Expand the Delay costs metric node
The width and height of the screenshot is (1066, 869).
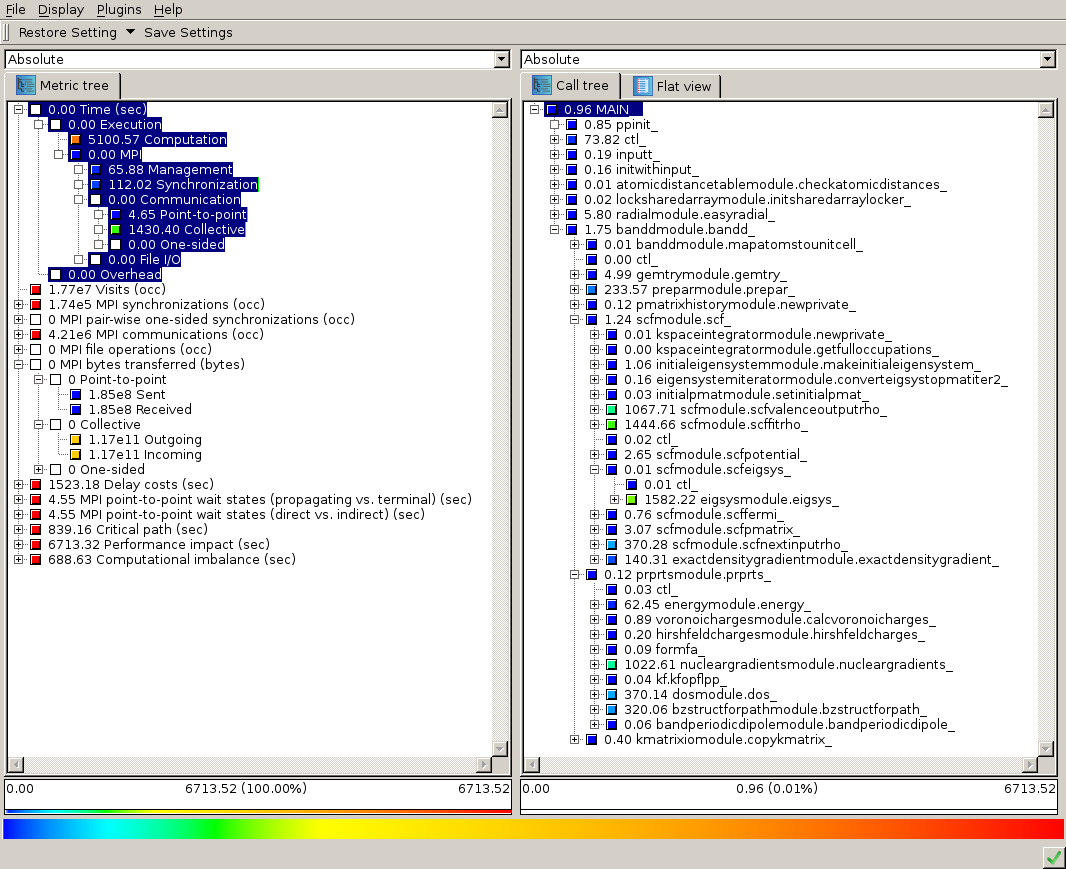[x=19, y=485]
